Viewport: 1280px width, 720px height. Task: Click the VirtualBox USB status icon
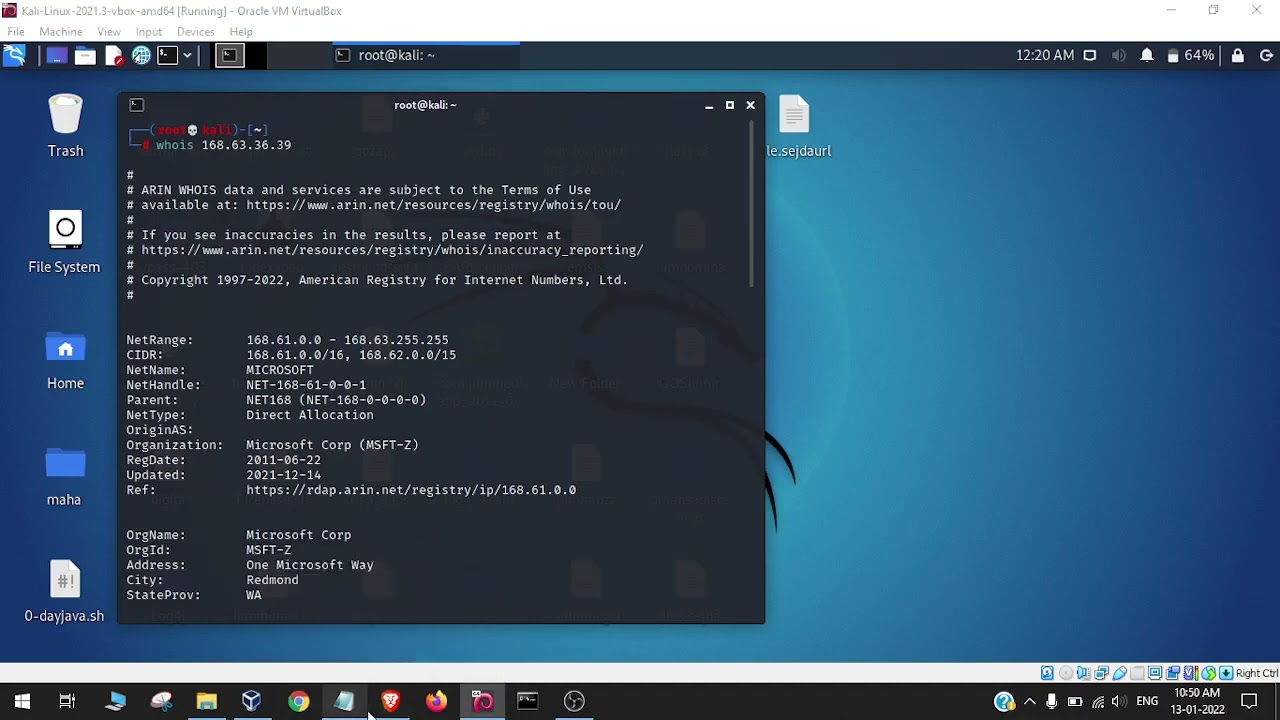(x=1119, y=673)
